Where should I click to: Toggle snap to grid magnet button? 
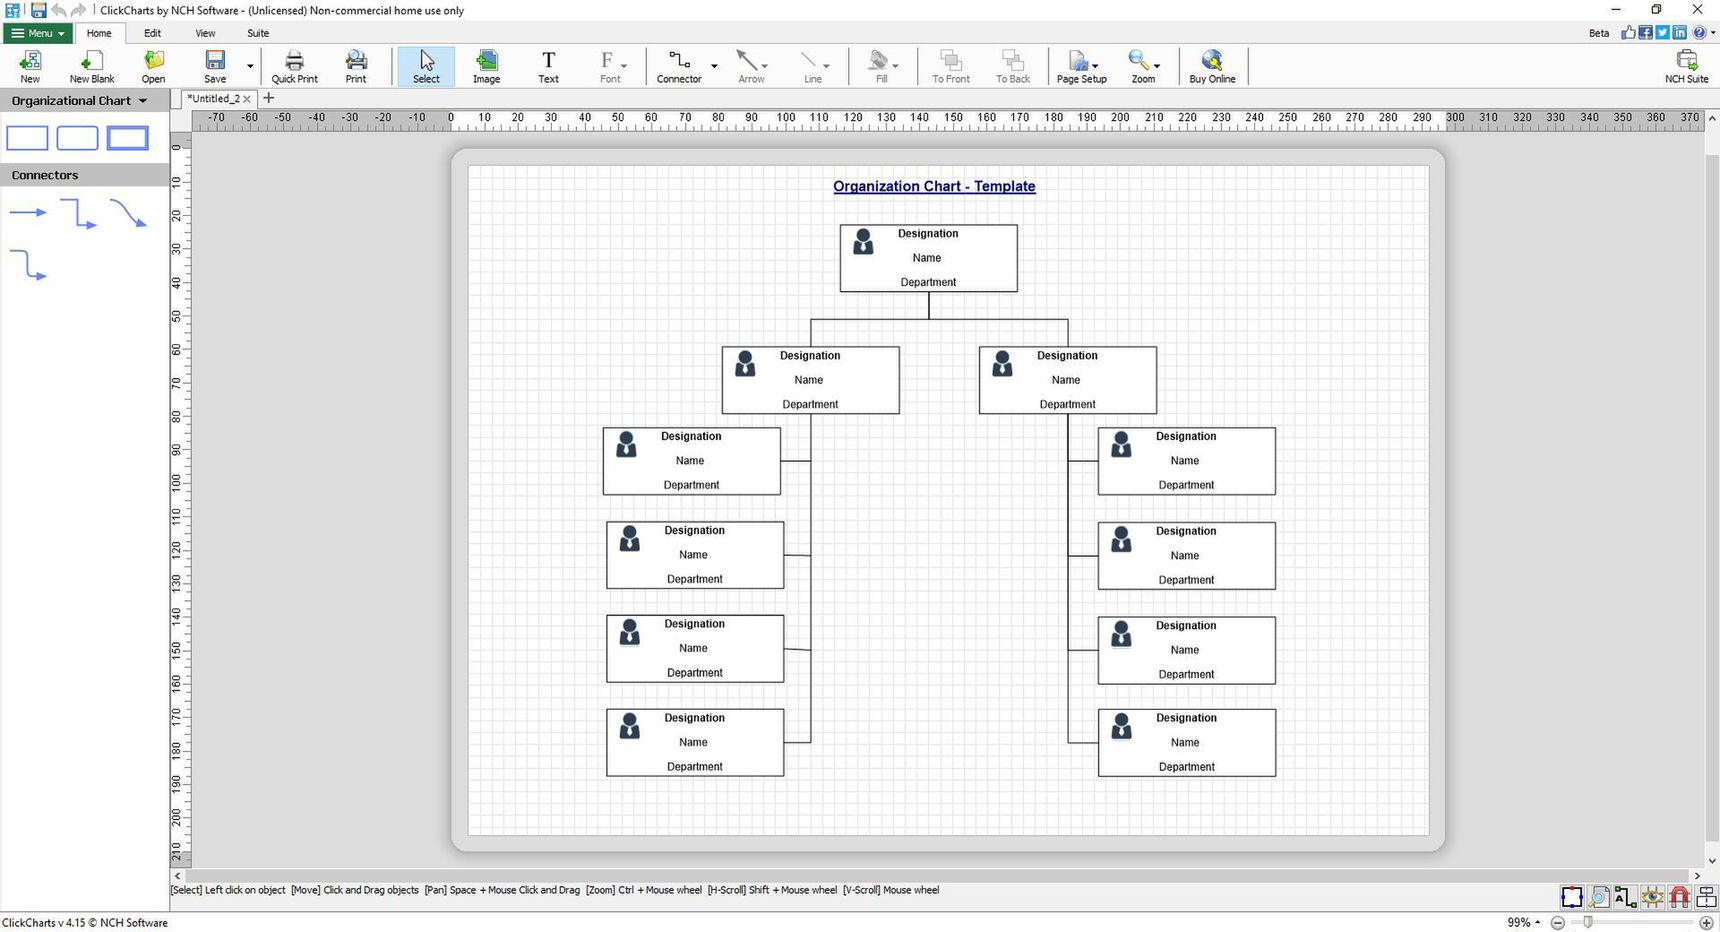(x=1680, y=897)
